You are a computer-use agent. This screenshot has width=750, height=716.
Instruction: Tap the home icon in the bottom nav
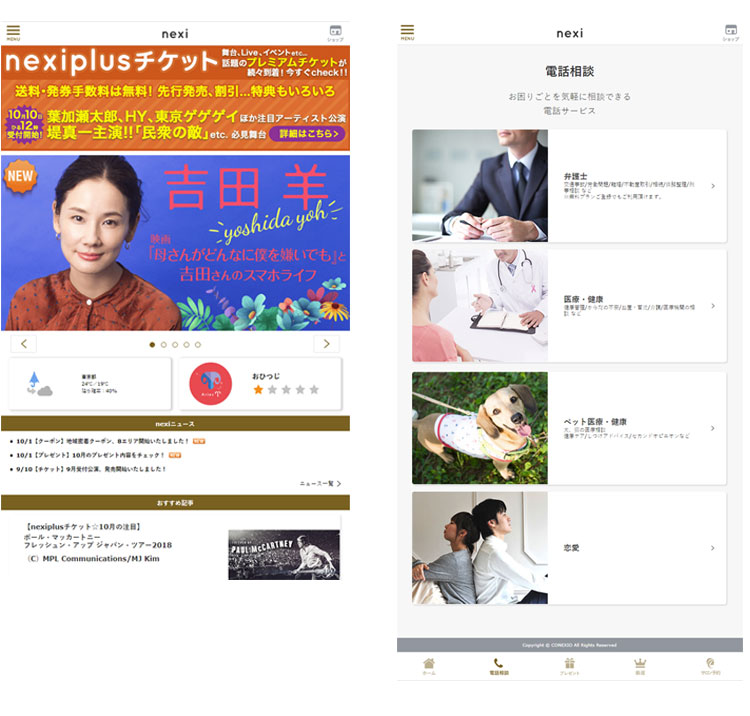click(x=429, y=666)
